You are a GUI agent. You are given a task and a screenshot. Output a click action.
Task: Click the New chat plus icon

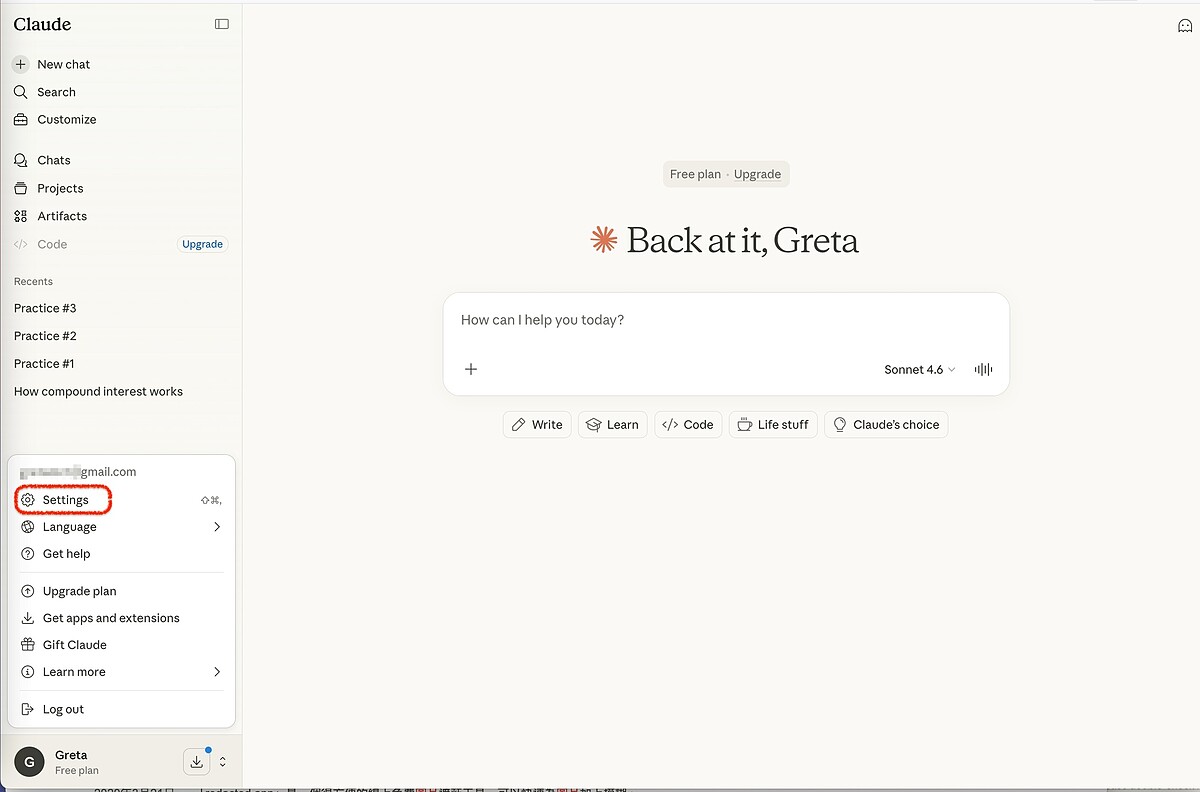[x=21, y=64]
